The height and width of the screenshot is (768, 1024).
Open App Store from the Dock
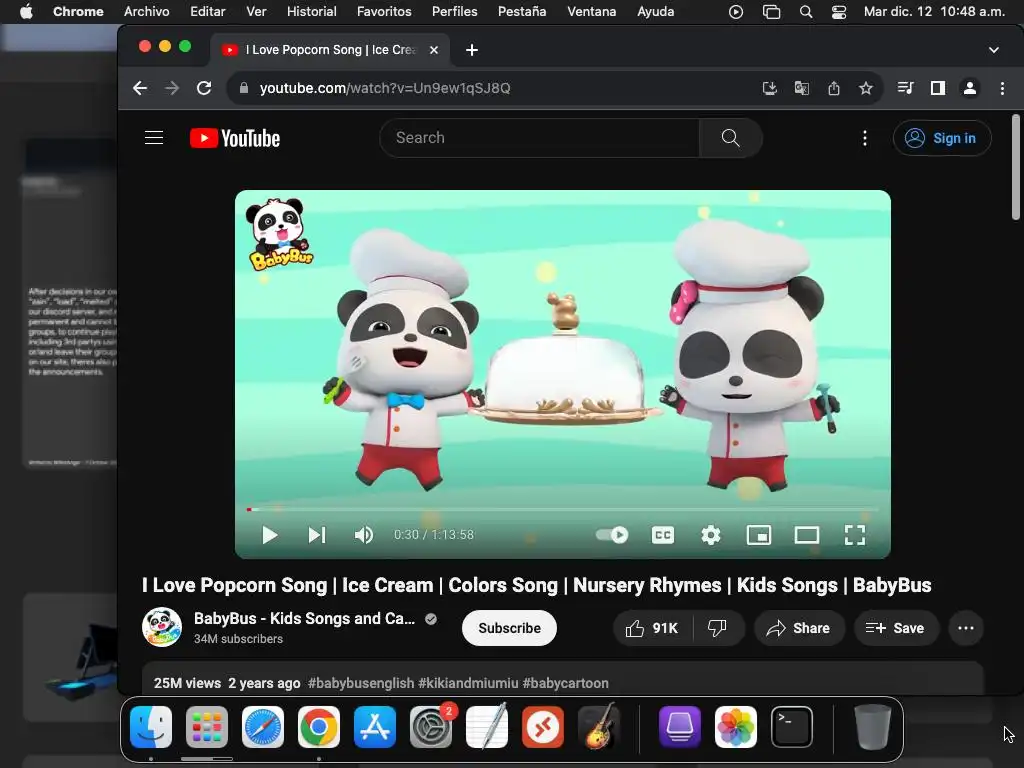375,727
